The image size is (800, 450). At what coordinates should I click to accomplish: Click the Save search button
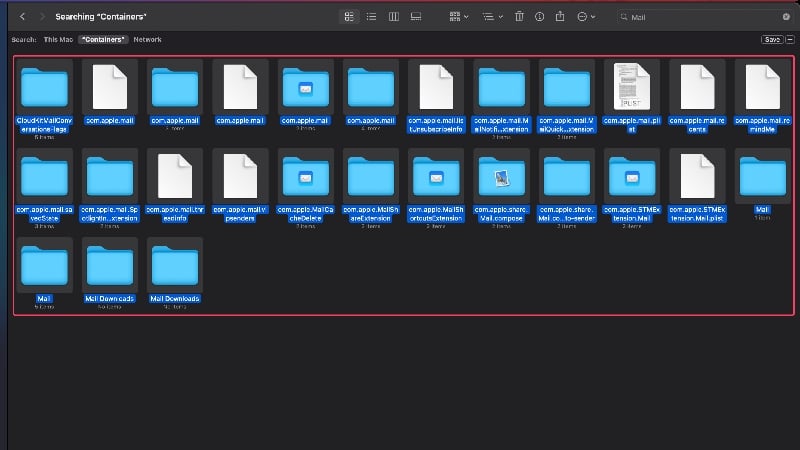click(x=772, y=39)
